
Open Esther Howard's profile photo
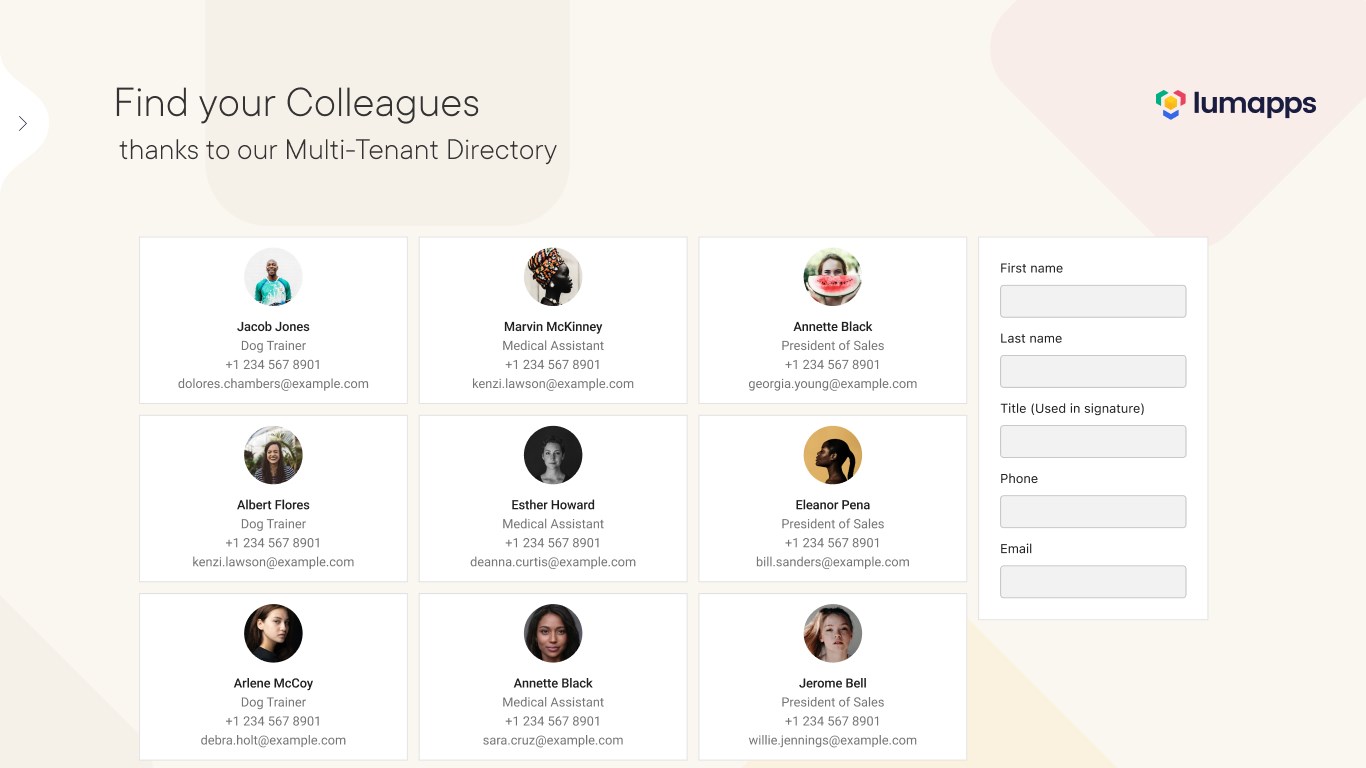[x=553, y=455]
